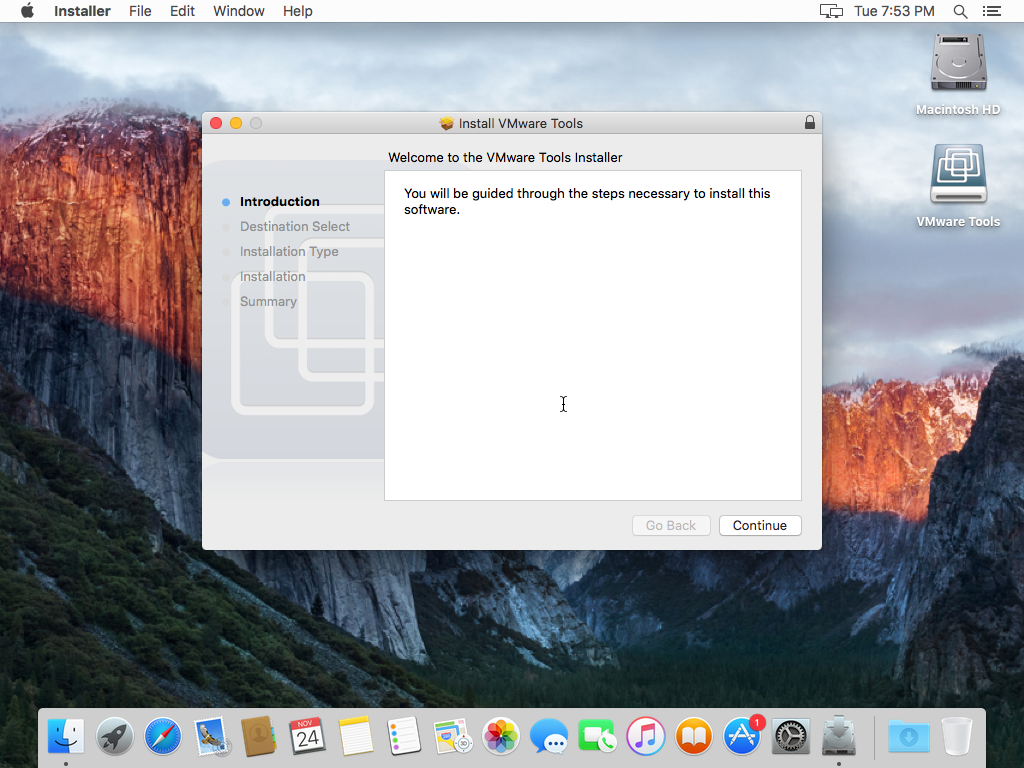Click the lock icon in the installer title bar
Viewport: 1024px width, 768px height.
[x=810, y=123]
